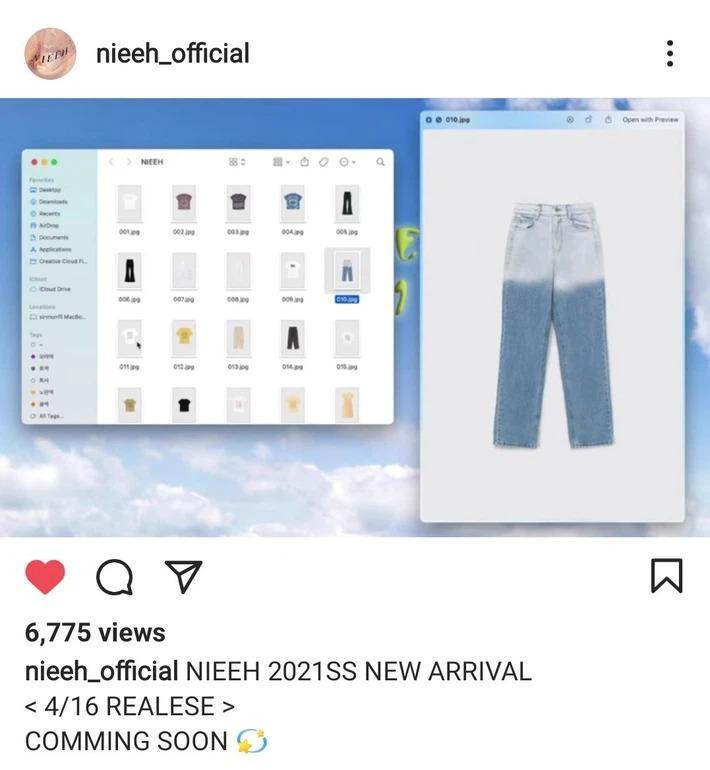Open the Finder group-by dropdown
The height and width of the screenshot is (770, 710).
(x=281, y=162)
